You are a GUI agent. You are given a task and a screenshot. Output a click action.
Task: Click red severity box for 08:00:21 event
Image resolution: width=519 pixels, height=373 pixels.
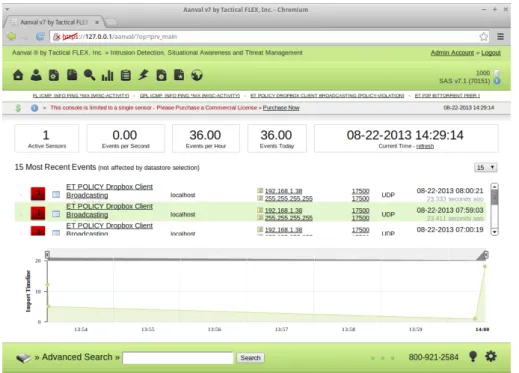point(38,194)
